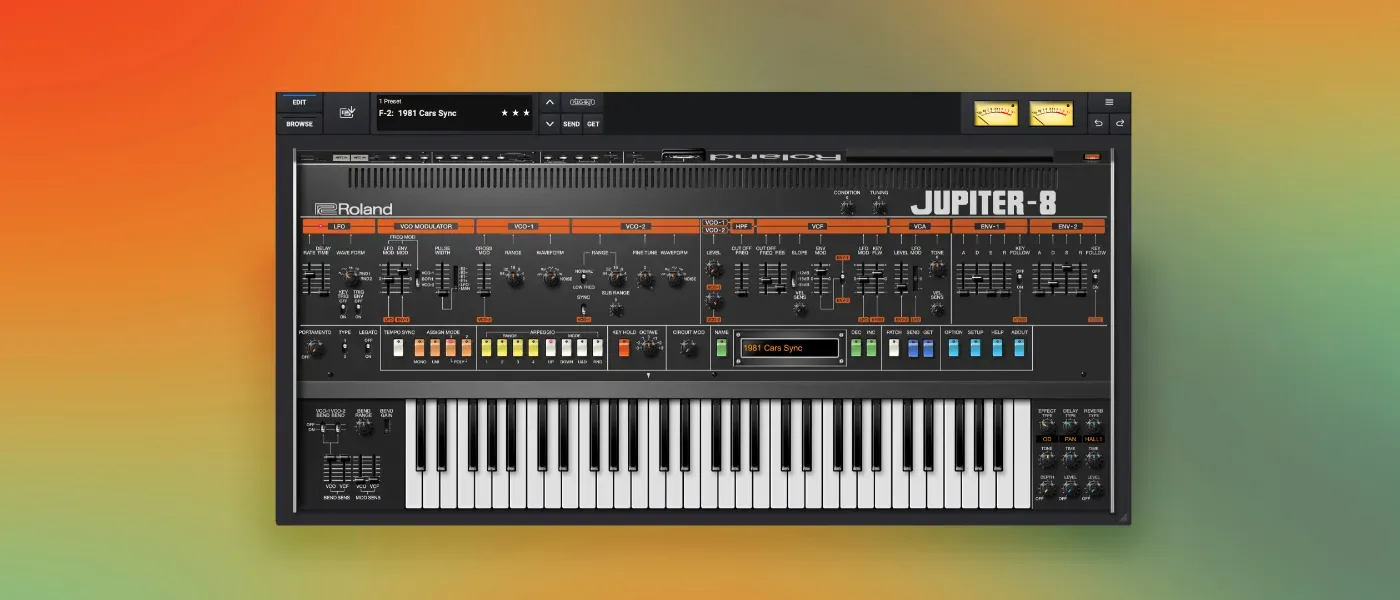Turn the TUNING knob
Screen dimensions: 1400x600
(x=879, y=206)
